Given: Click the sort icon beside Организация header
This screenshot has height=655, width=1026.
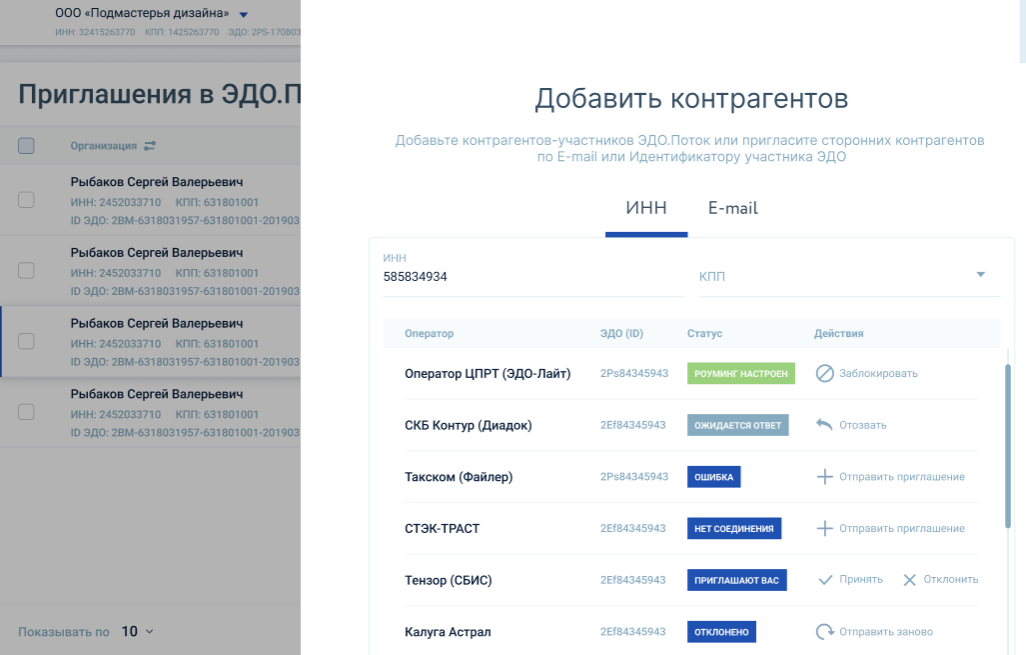Looking at the screenshot, I should [150, 146].
